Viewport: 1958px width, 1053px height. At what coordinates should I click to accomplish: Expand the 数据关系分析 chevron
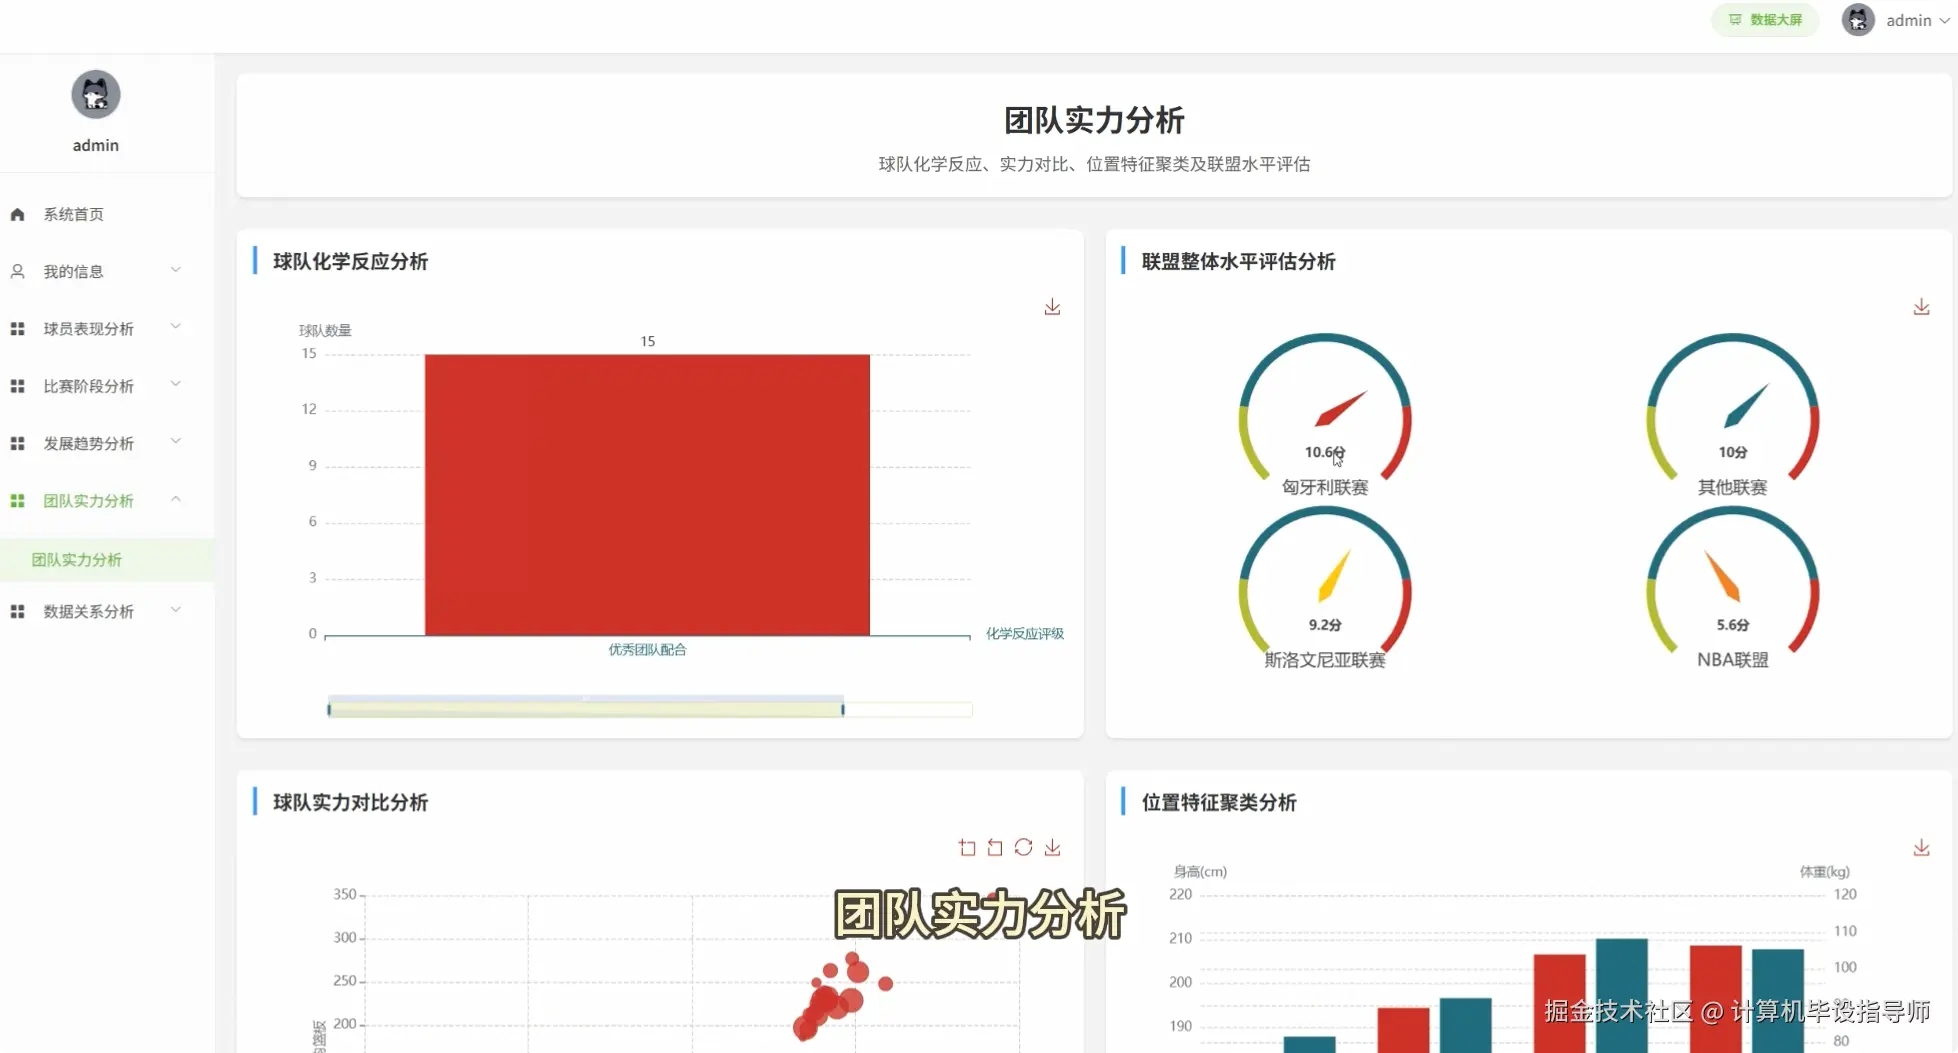(x=176, y=610)
